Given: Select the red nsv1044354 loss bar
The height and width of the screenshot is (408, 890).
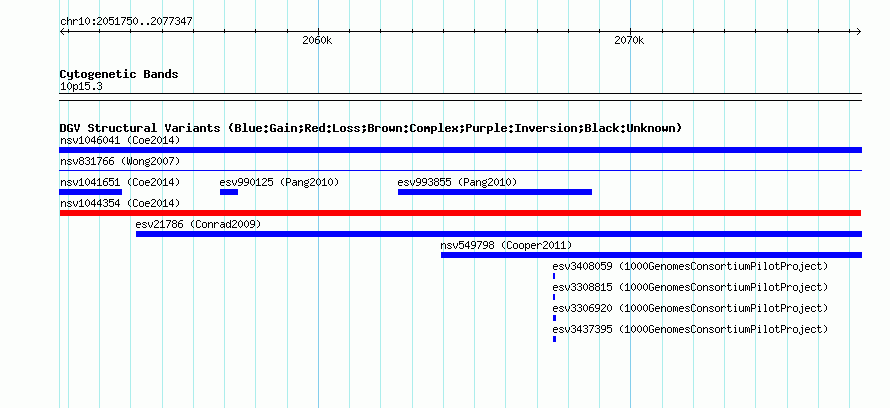Looking at the screenshot, I should 460,213.
